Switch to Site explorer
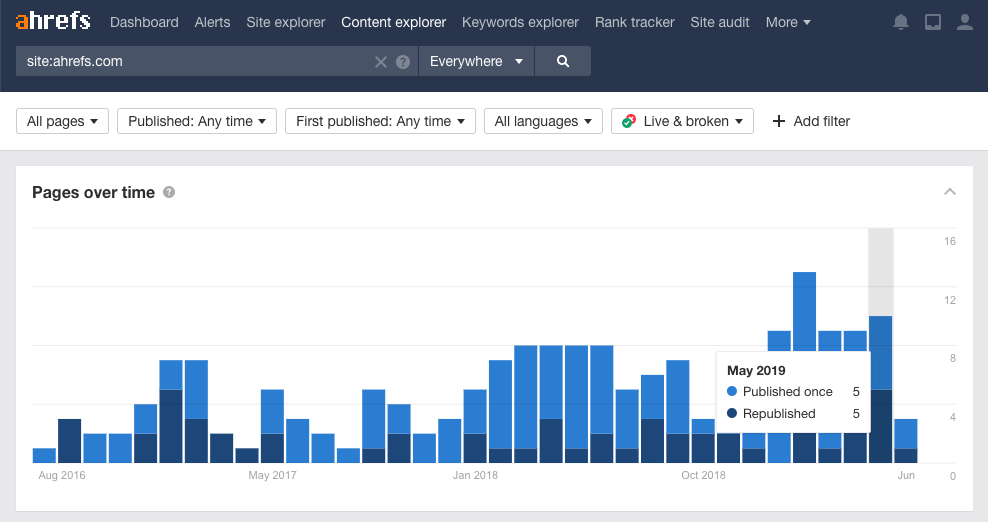Screen dimensions: 988x522 click(x=285, y=23)
